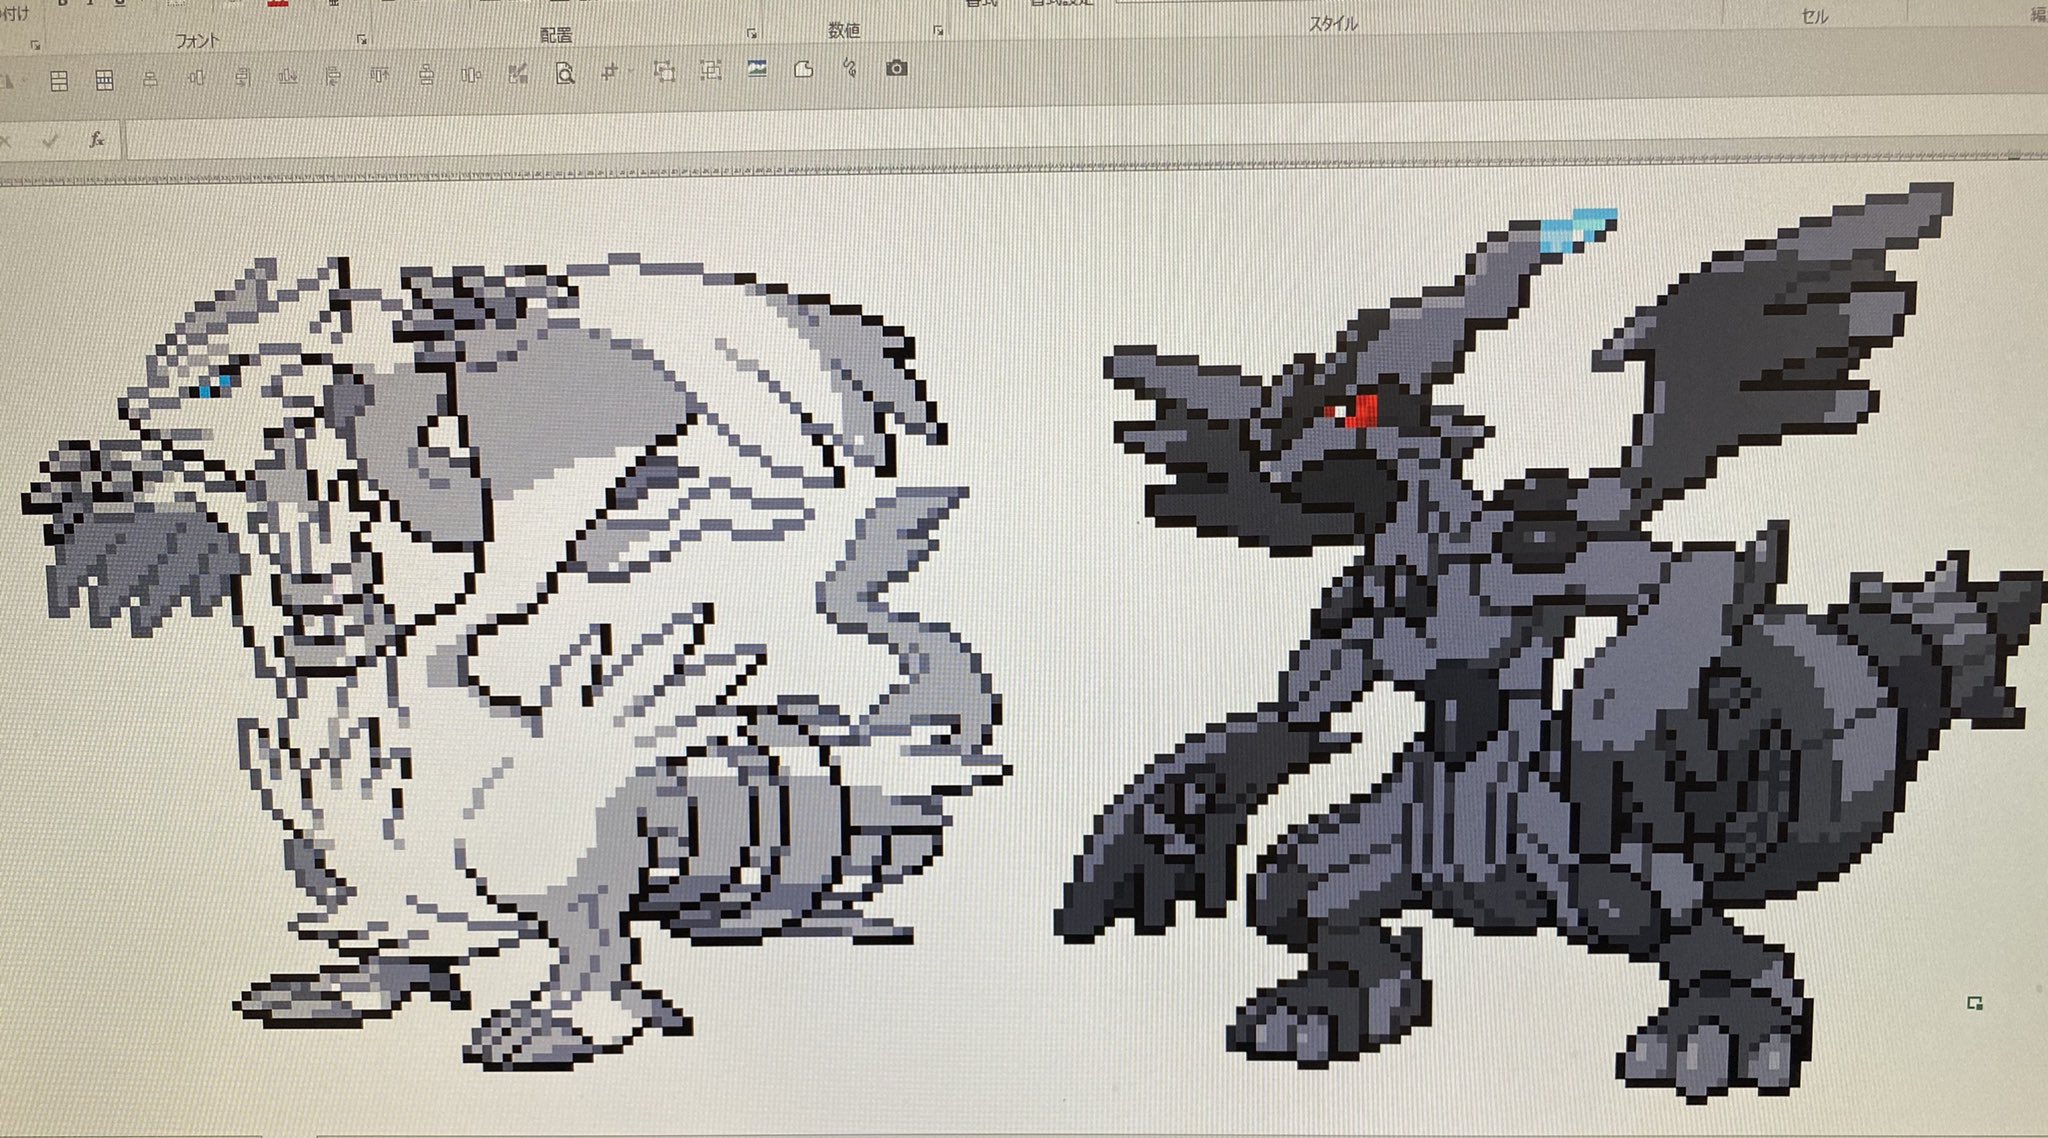The width and height of the screenshot is (2048, 1138).
Task: Click the camera icon in quick toolbar
Action: [897, 68]
